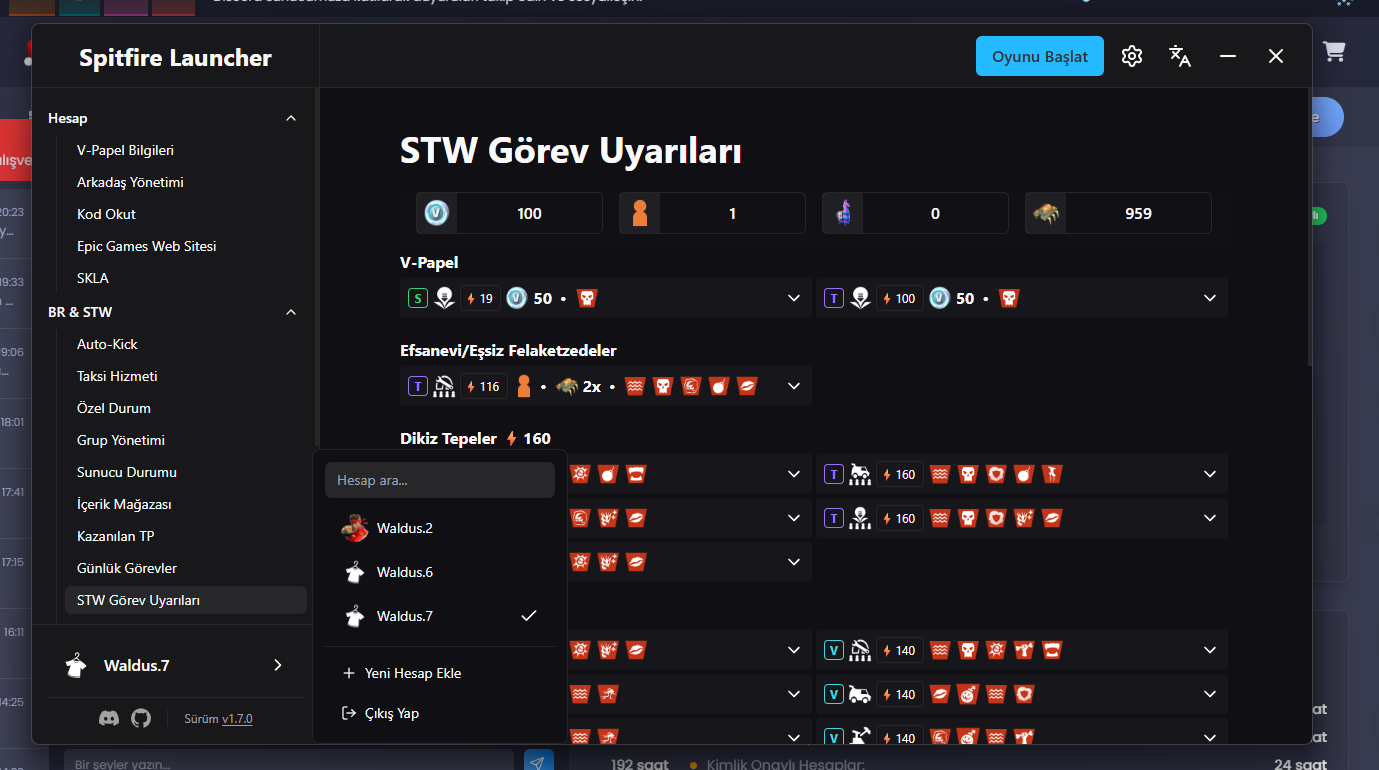Screen dimensions: 1379x770
Task: Expand the T 160 row ending with lips modifier
Action: coord(1210,518)
